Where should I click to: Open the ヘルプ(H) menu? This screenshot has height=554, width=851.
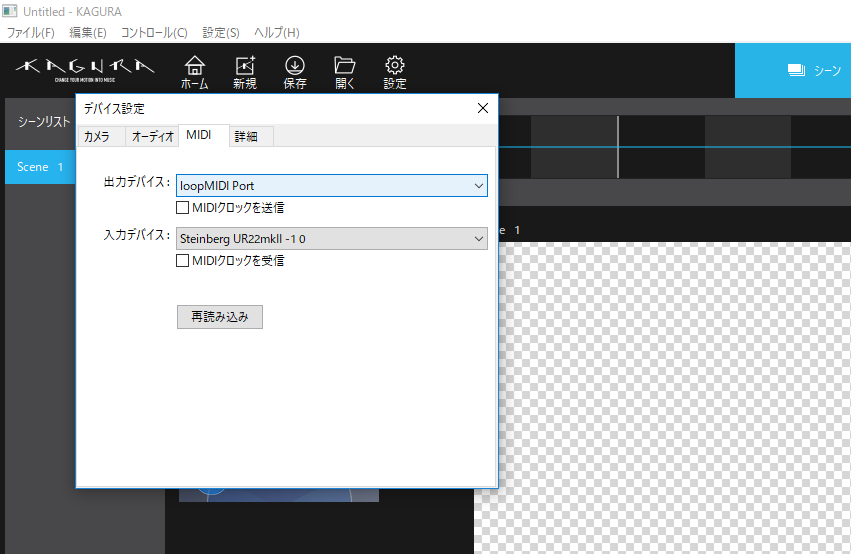[277, 33]
